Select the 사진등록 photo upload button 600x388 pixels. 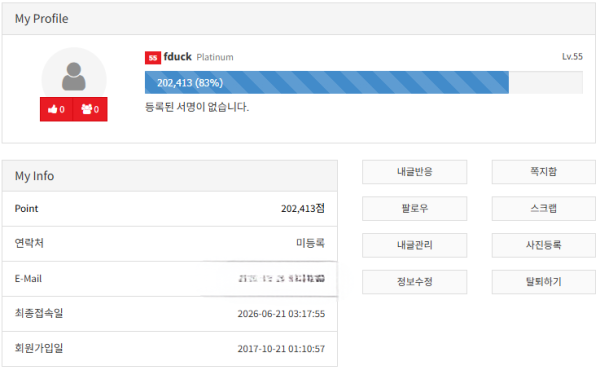pyautogui.click(x=543, y=245)
